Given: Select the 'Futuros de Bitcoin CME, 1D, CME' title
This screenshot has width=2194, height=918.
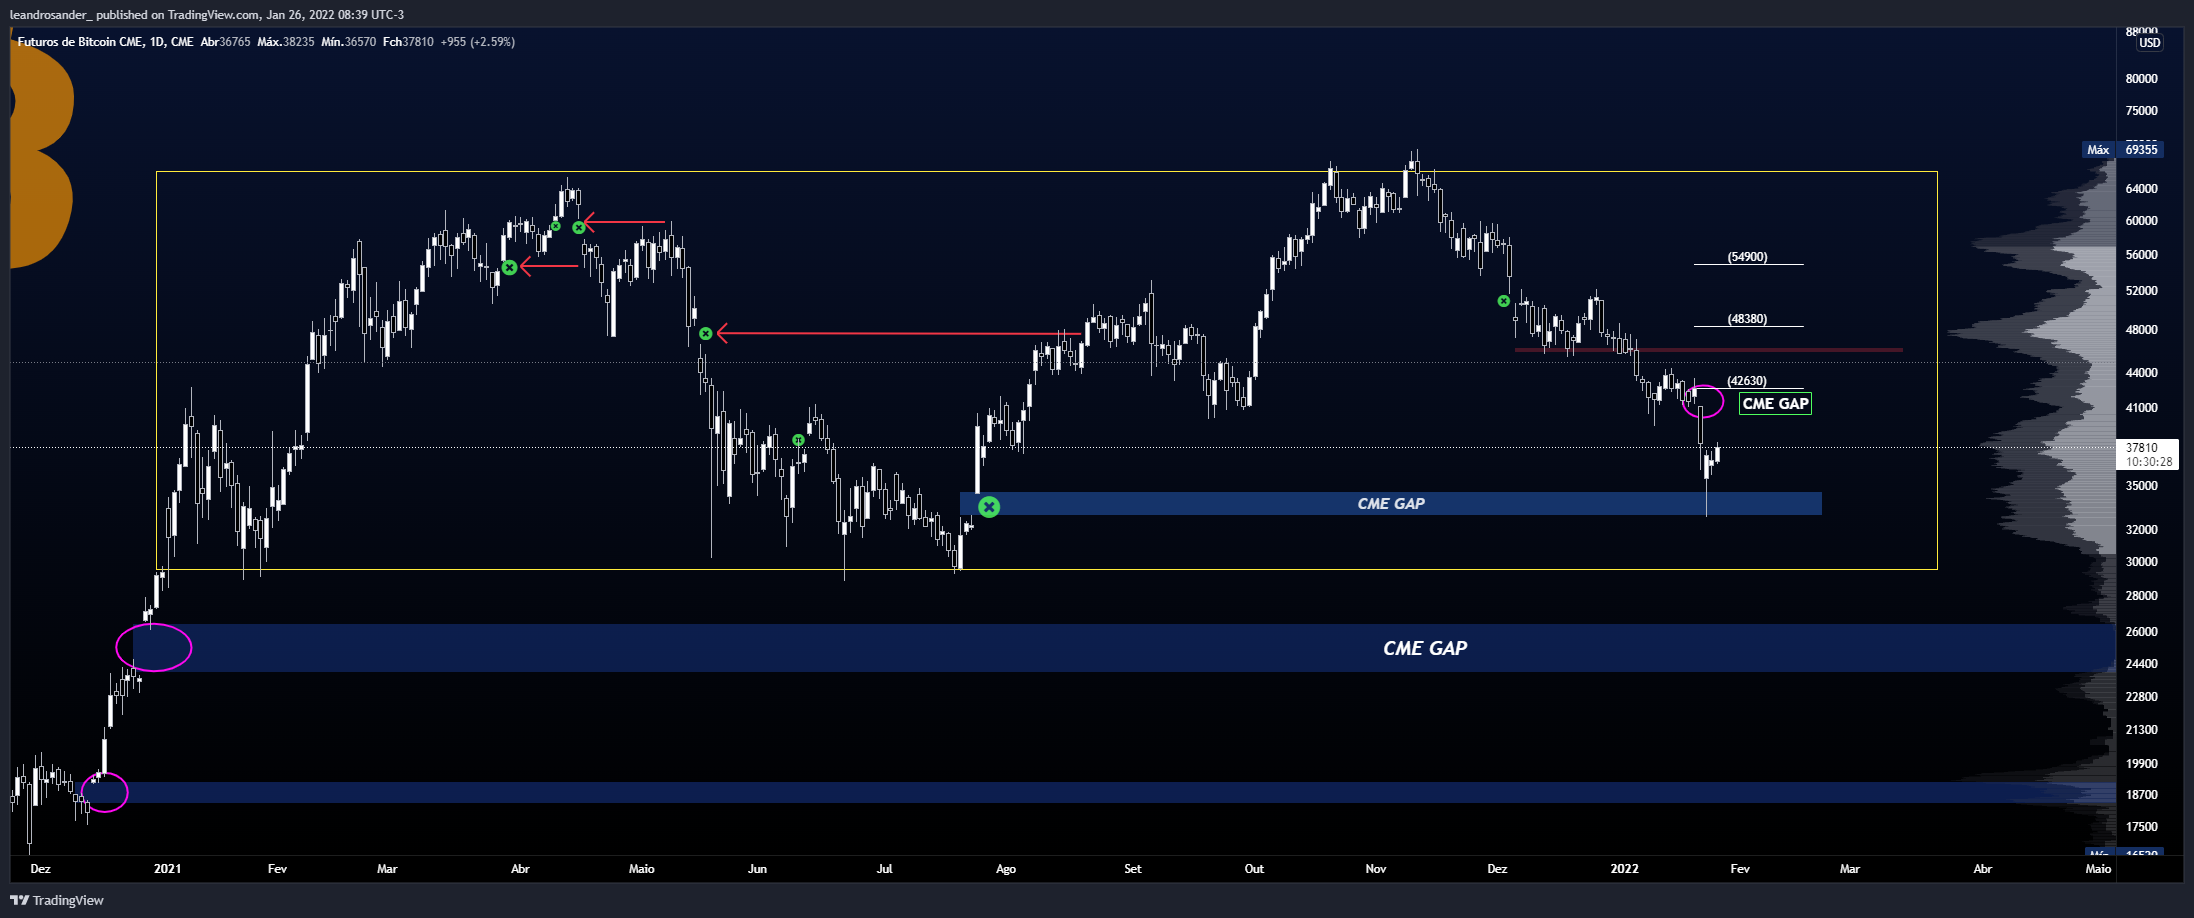Looking at the screenshot, I should tap(105, 42).
